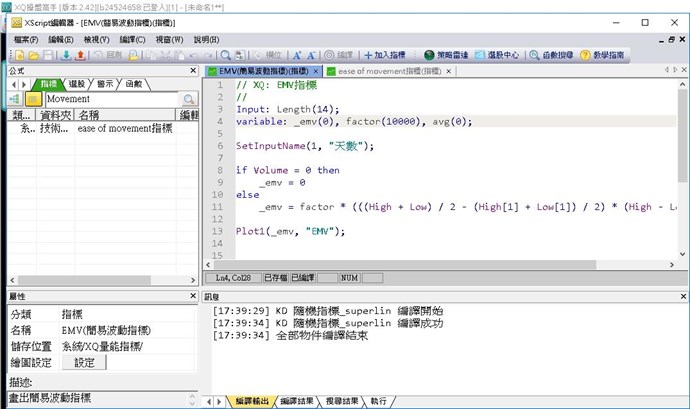Click the tree view icon in formula panel

click(14, 100)
